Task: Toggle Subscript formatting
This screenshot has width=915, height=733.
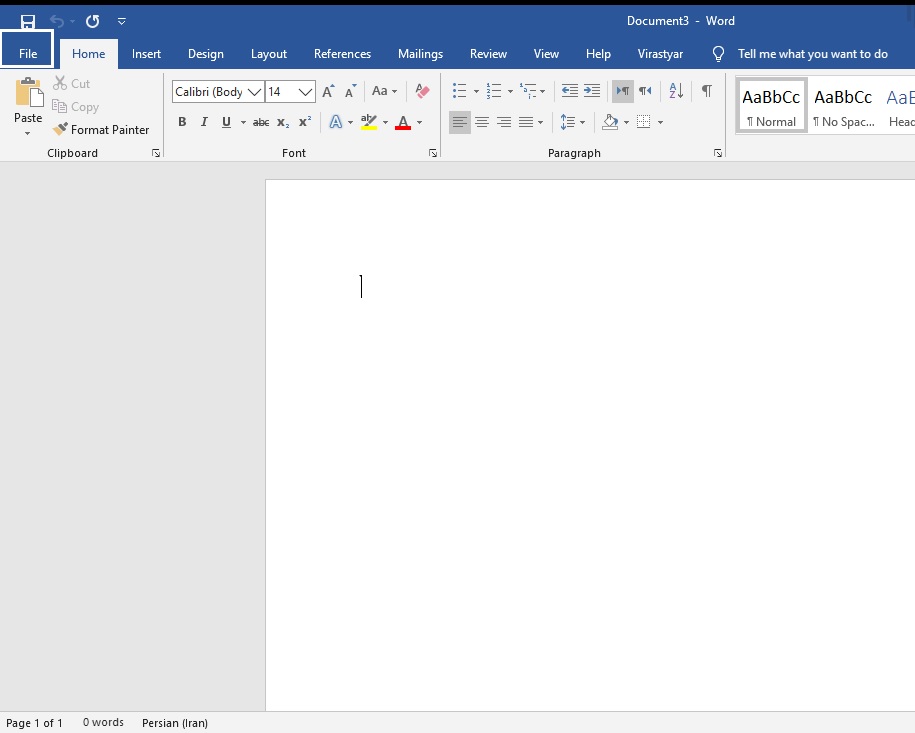Action: 283,122
